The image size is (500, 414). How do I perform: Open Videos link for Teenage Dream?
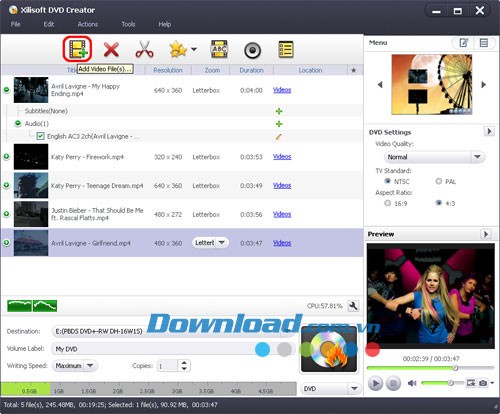[x=282, y=185]
